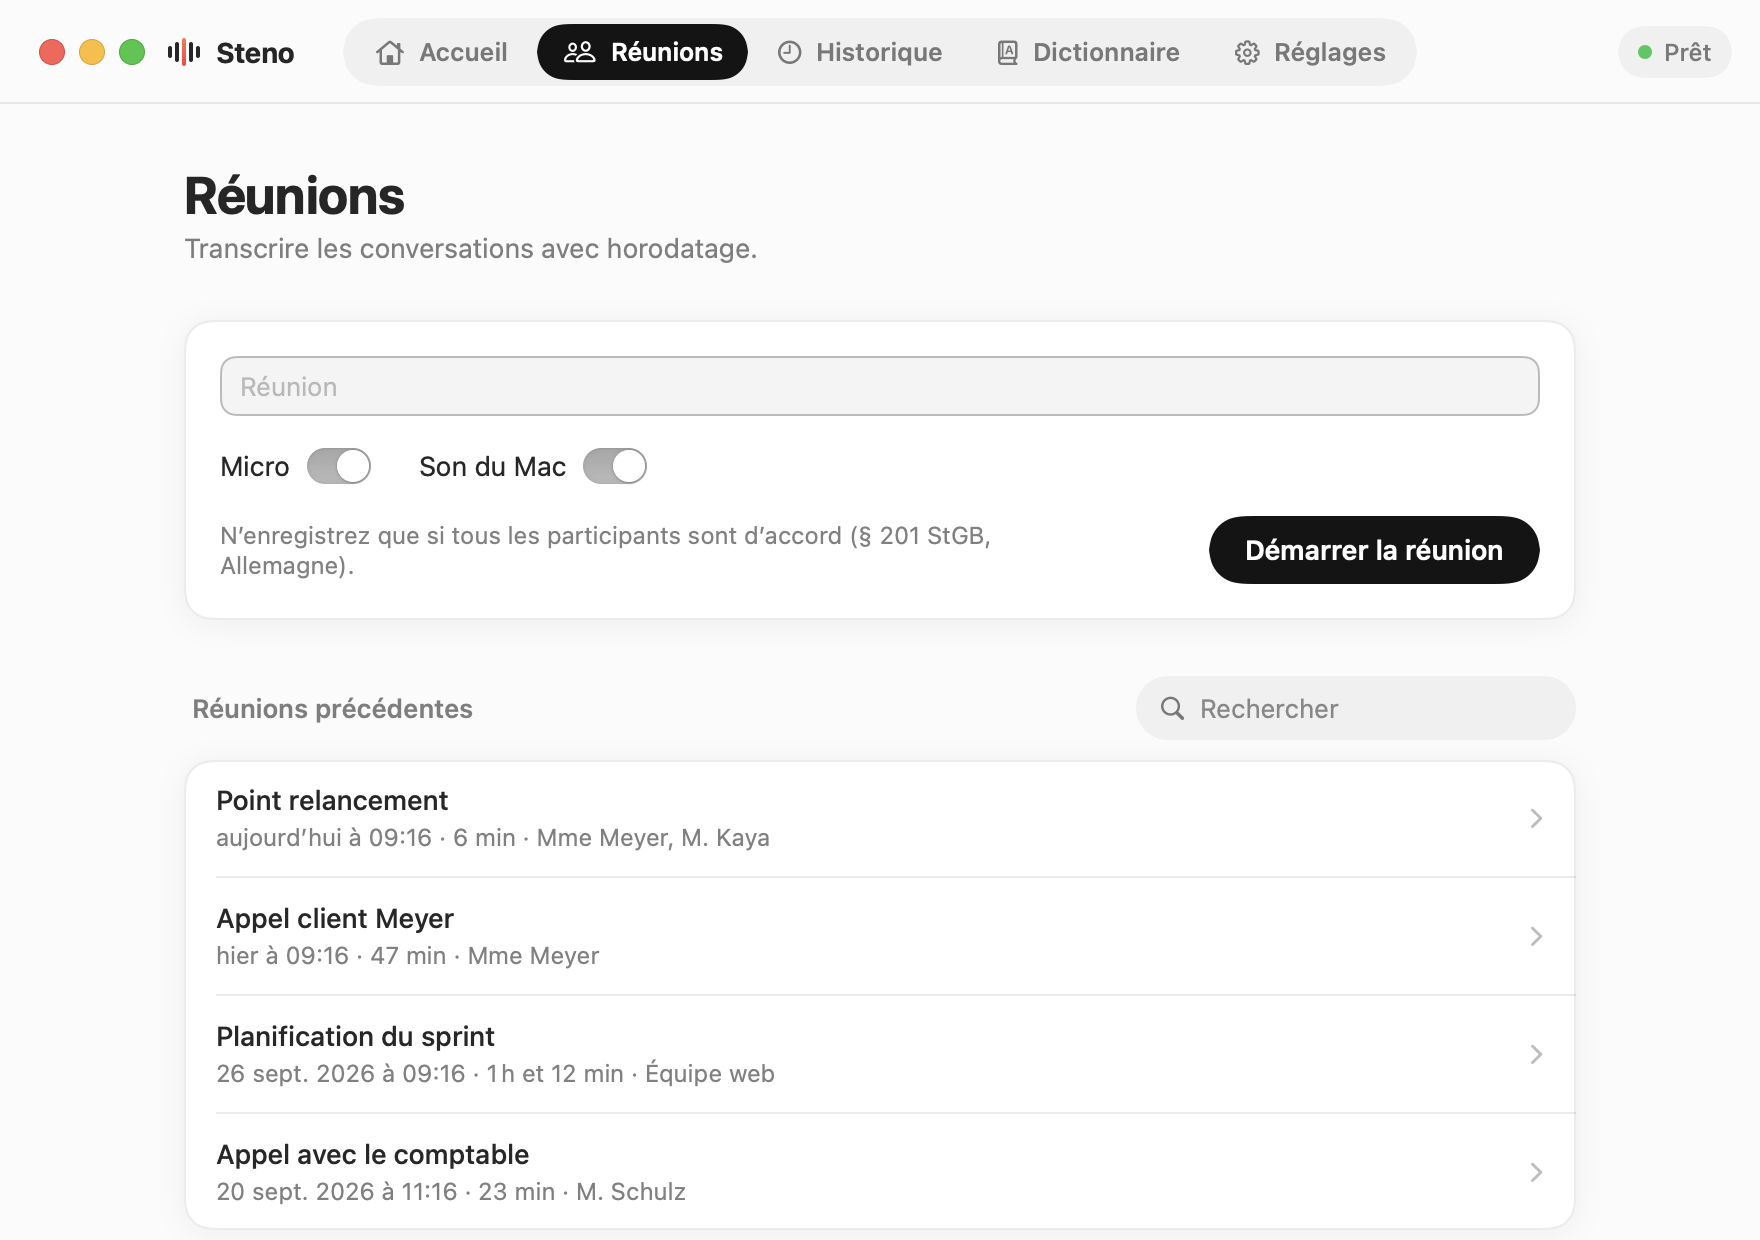
Task: Focus the Rechercher search field
Action: tap(1356, 708)
